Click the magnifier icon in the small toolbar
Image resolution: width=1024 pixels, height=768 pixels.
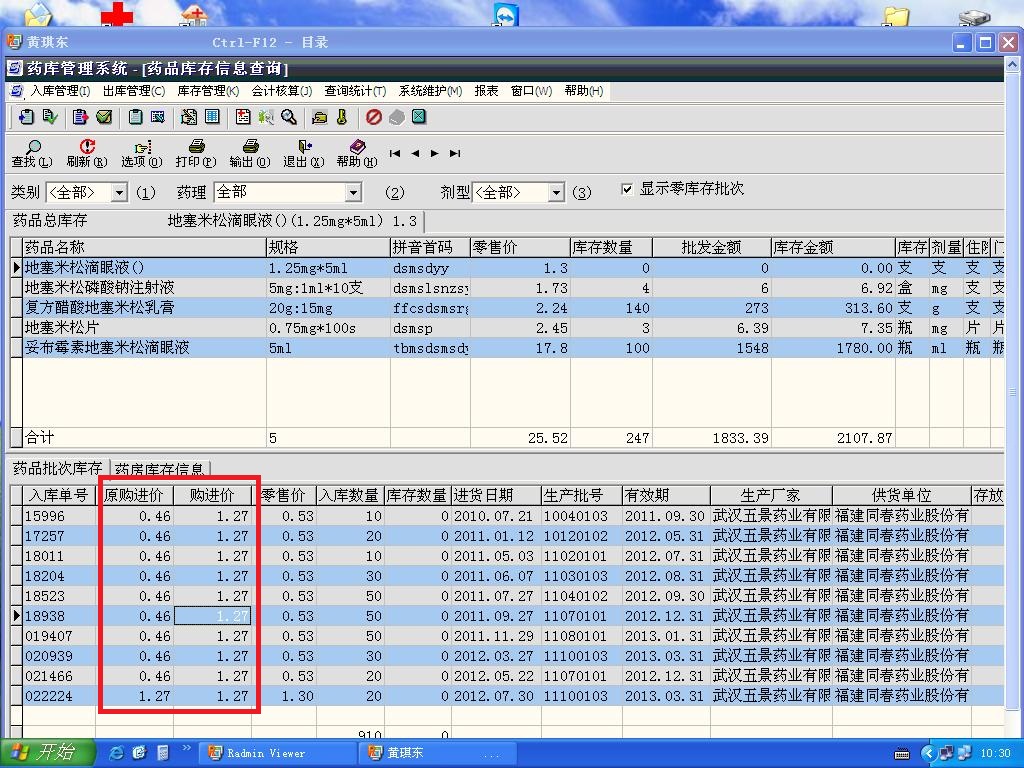289,117
